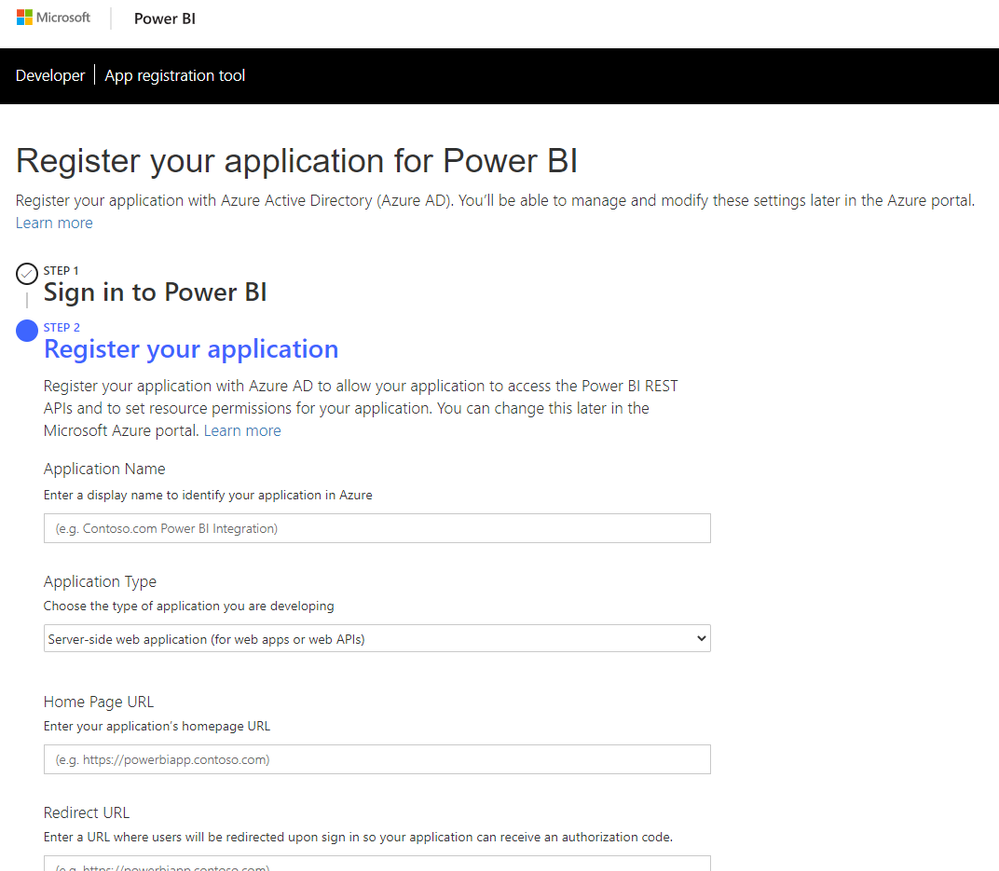Focus the Application Name input field

[377, 528]
